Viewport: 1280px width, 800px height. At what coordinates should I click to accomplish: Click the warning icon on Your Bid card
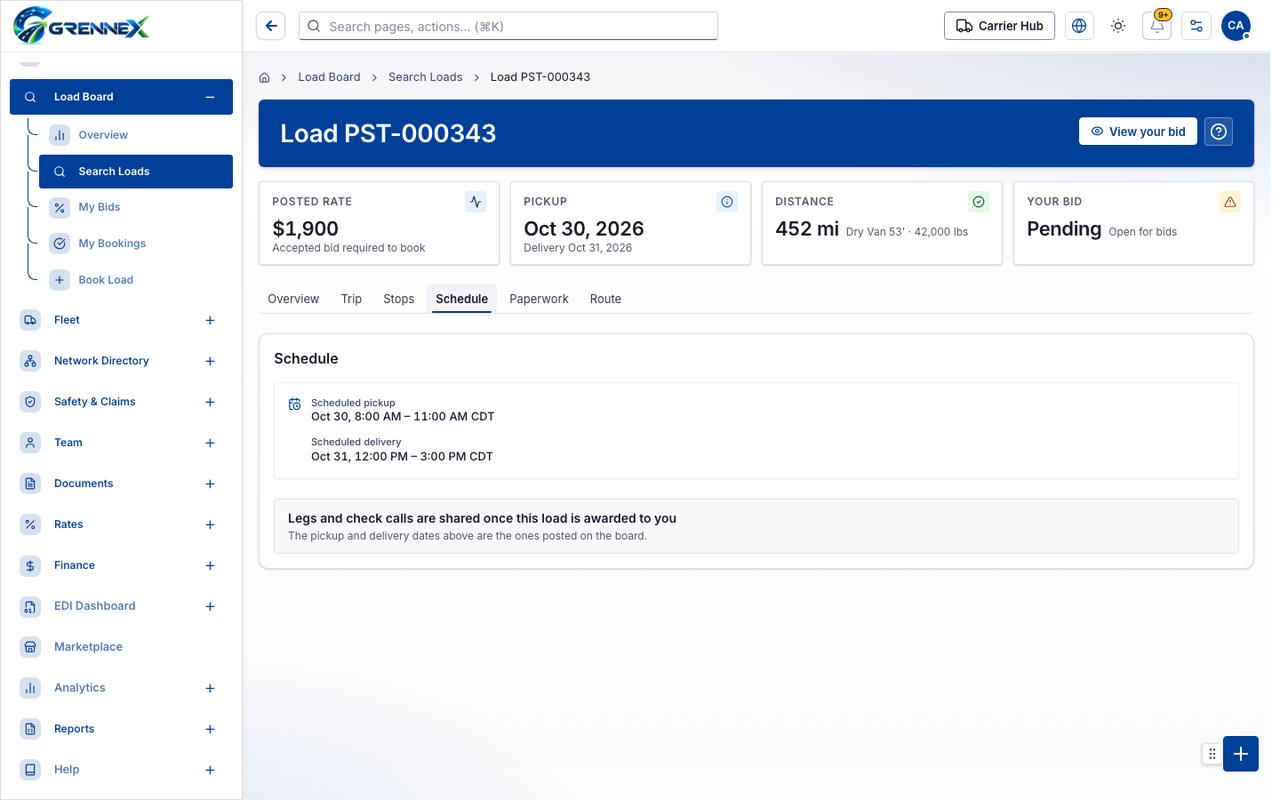[x=1230, y=202]
